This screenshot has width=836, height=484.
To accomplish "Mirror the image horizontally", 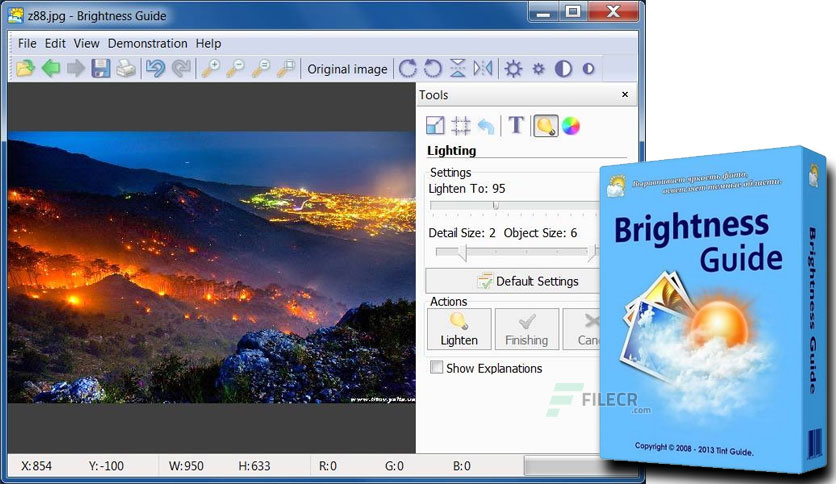I will [x=483, y=68].
